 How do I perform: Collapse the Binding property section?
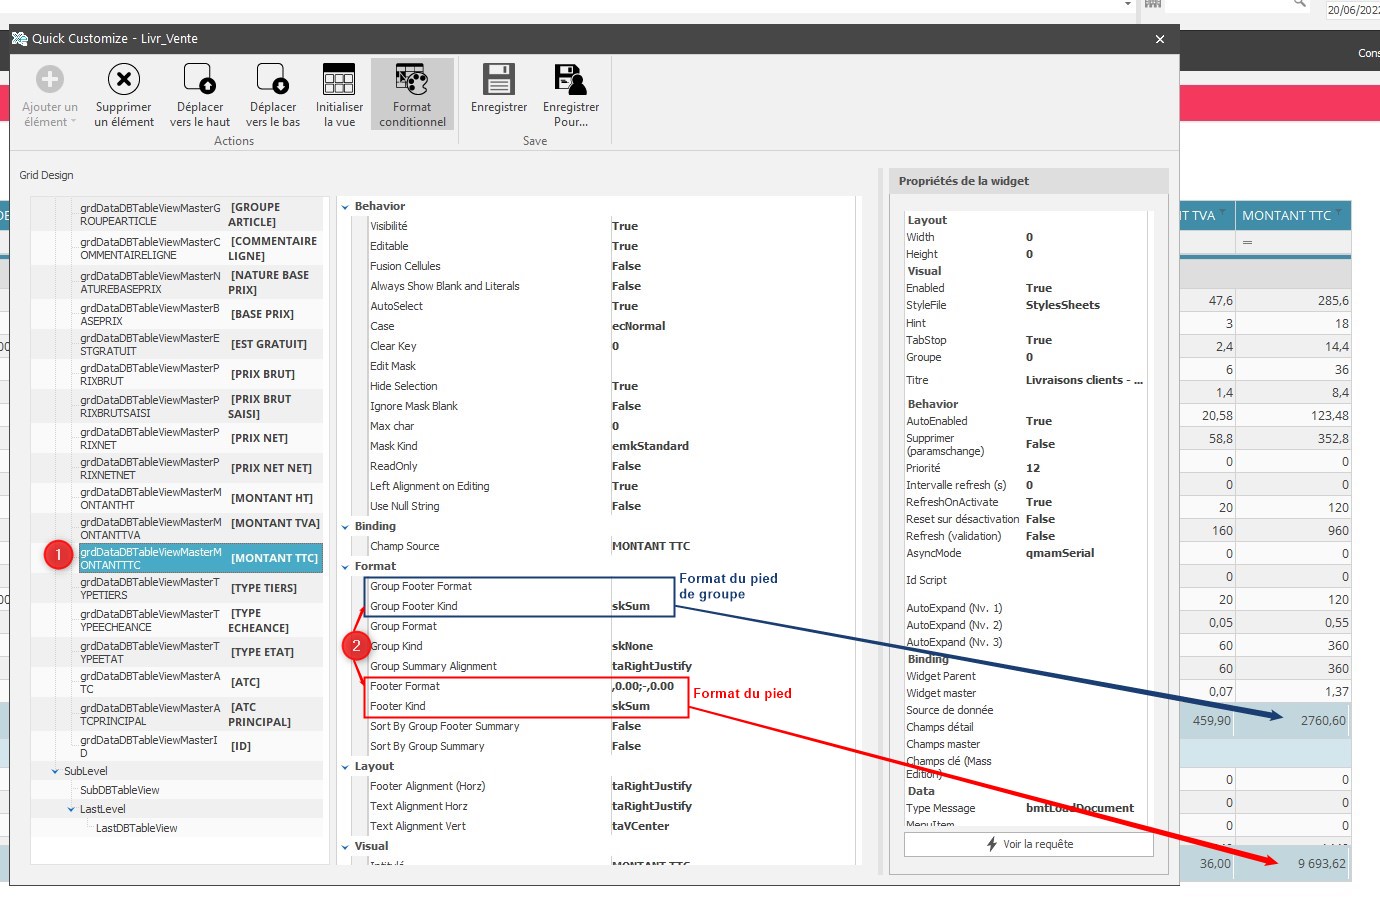(x=346, y=527)
